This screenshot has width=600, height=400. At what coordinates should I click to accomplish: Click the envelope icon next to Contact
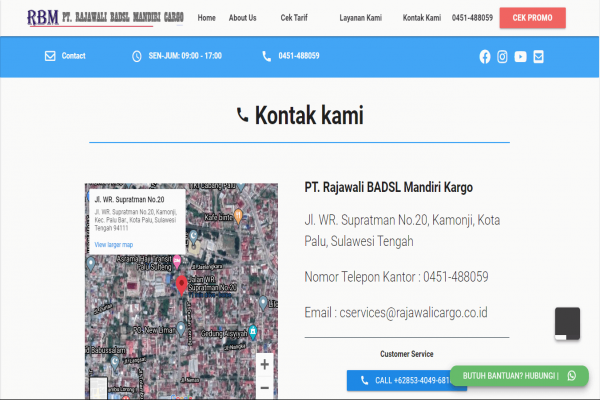[50, 56]
